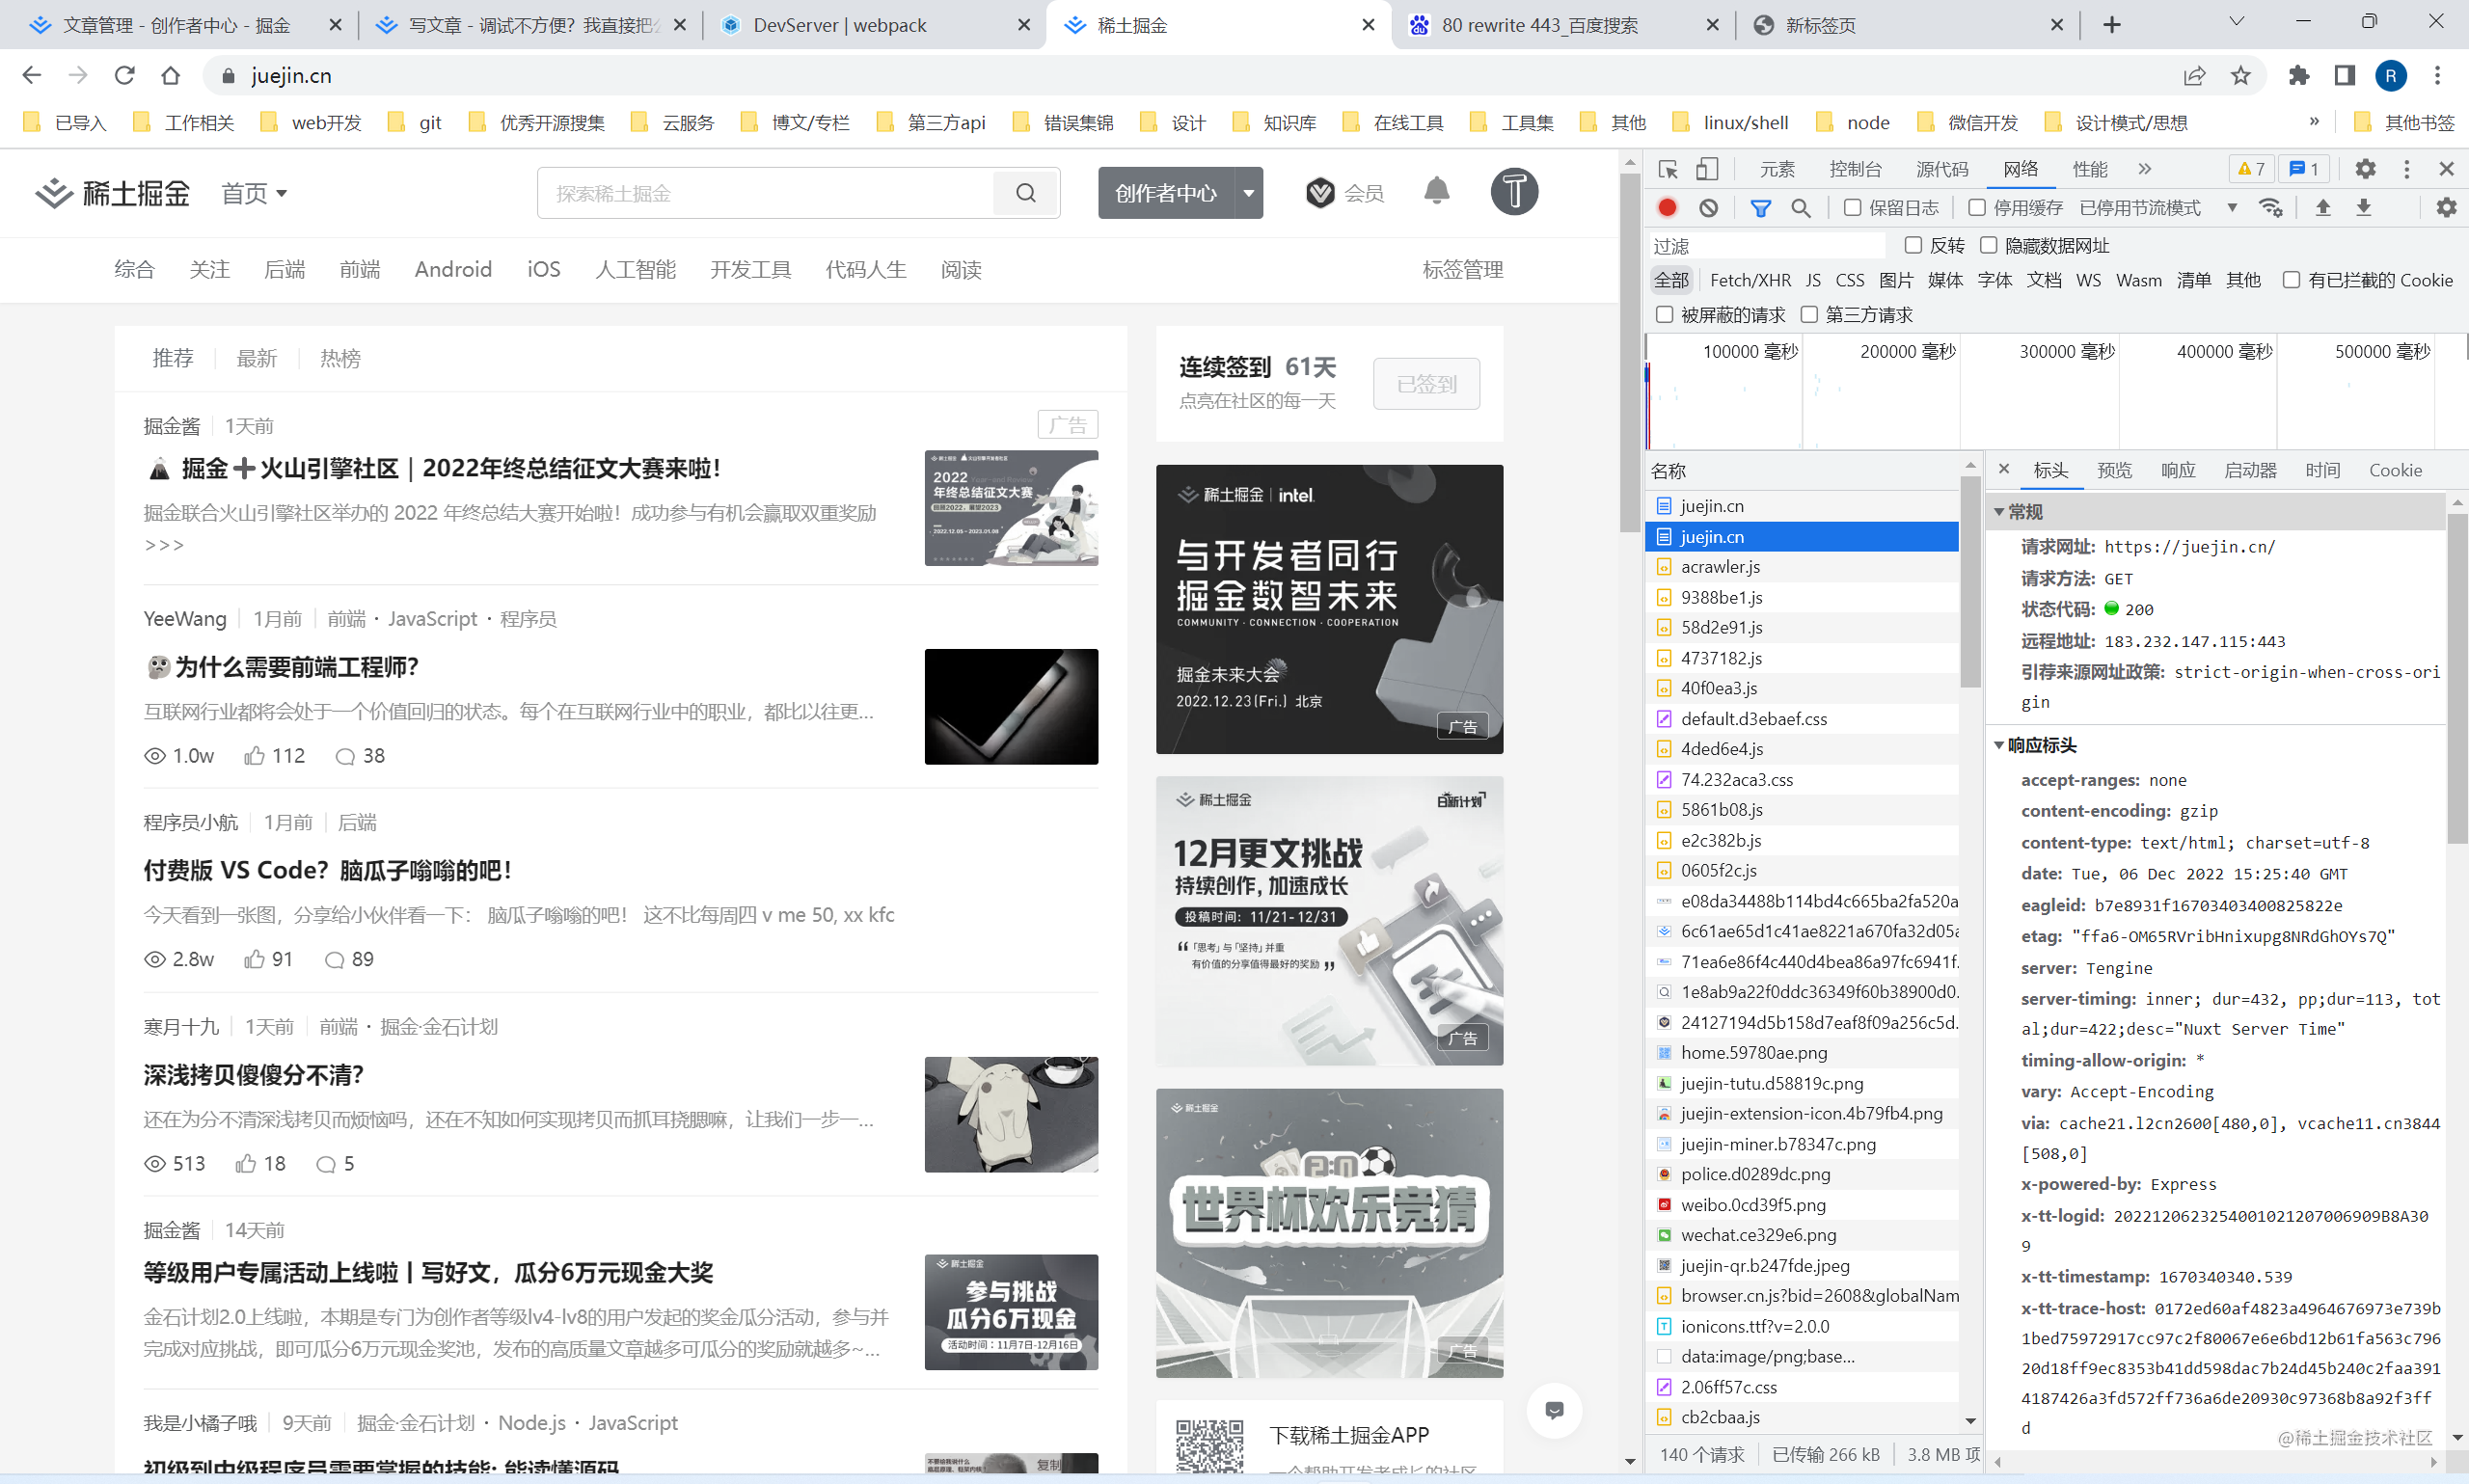The width and height of the screenshot is (2469, 1484).
Task: Open the 响应 tab in request details
Action: coord(2177,470)
